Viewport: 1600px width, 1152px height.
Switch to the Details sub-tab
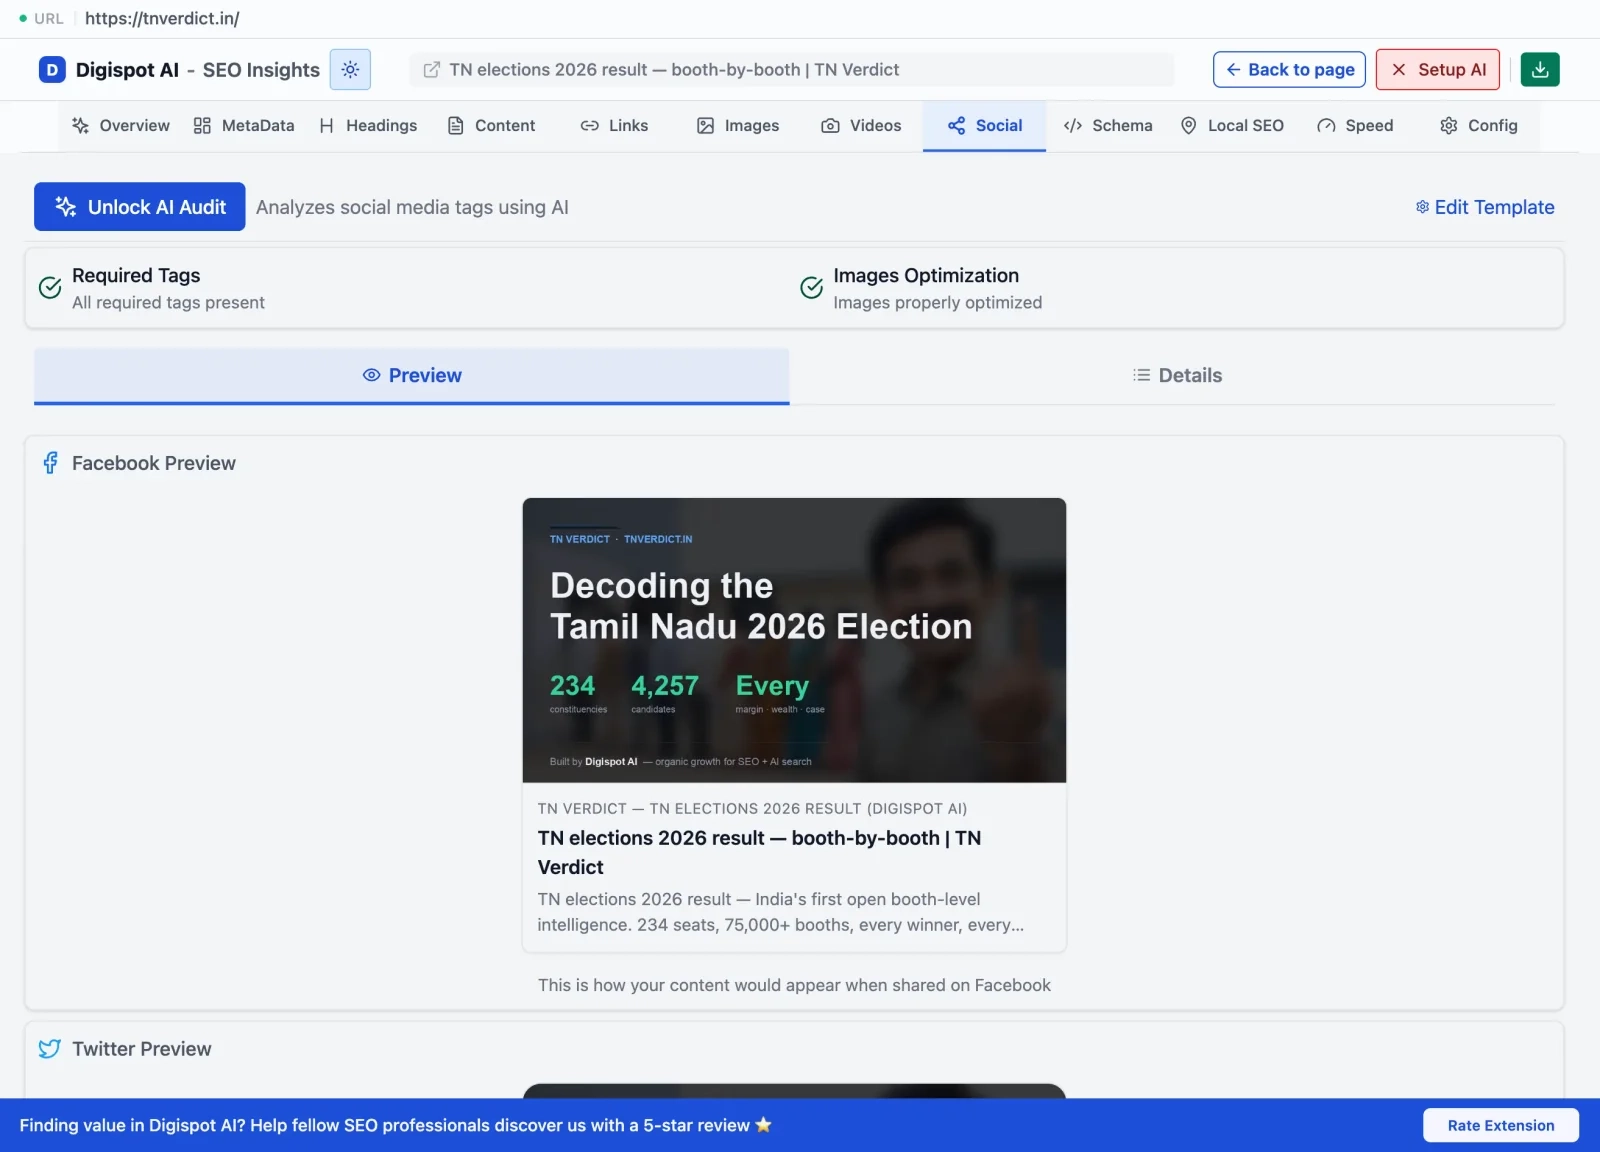[1177, 376]
